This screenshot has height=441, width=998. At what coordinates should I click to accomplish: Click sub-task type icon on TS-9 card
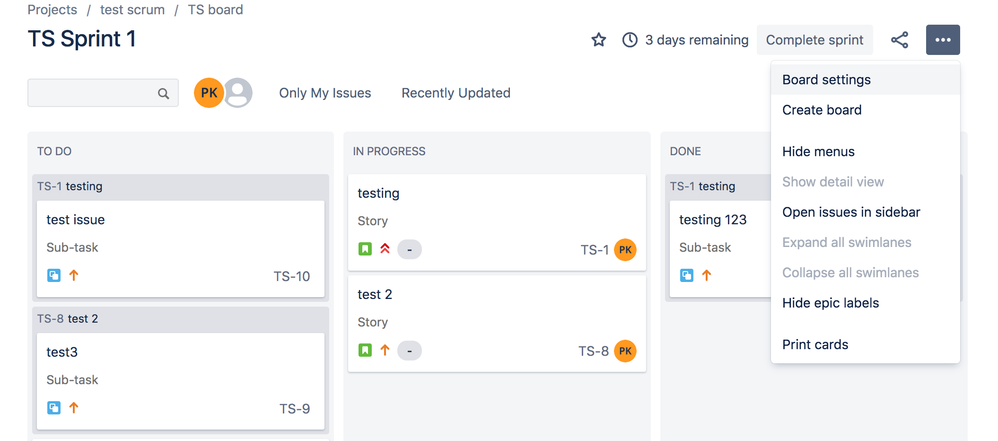(53, 408)
